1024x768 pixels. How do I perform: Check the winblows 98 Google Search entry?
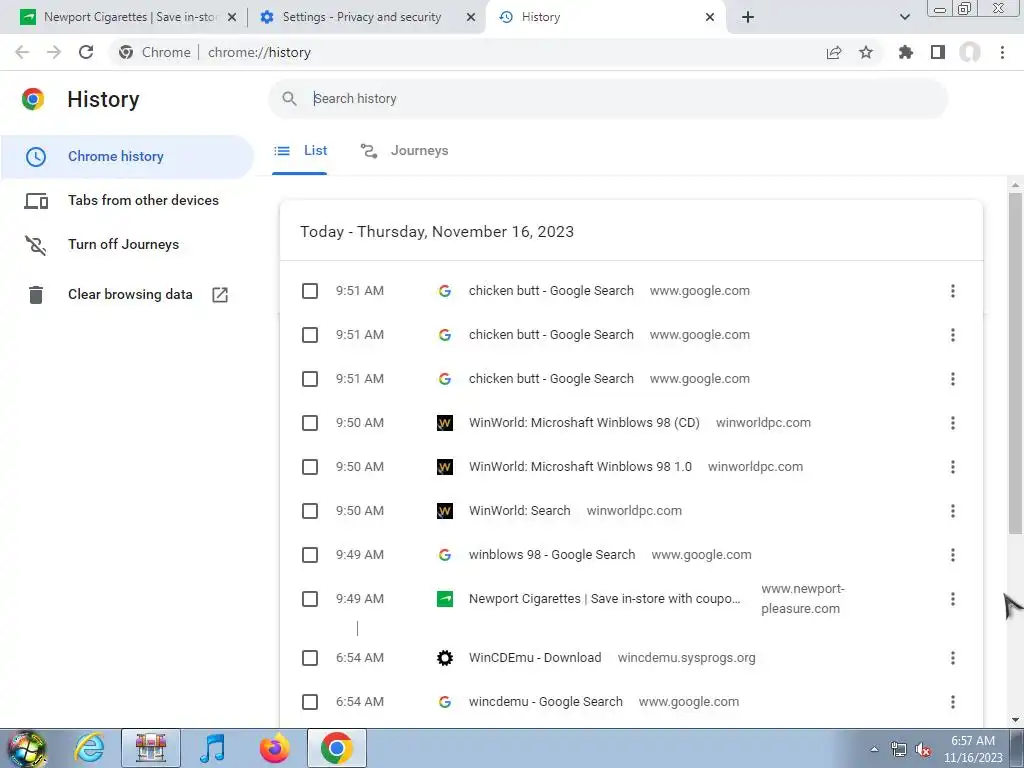tap(310, 555)
